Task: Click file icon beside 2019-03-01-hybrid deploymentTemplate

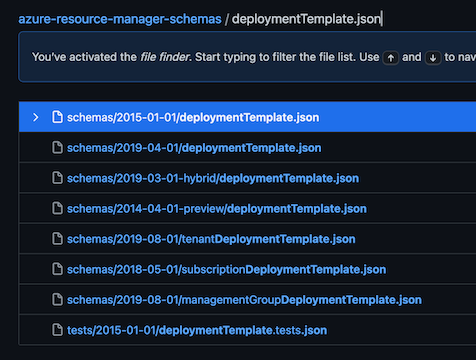Action: pyautogui.click(x=57, y=178)
